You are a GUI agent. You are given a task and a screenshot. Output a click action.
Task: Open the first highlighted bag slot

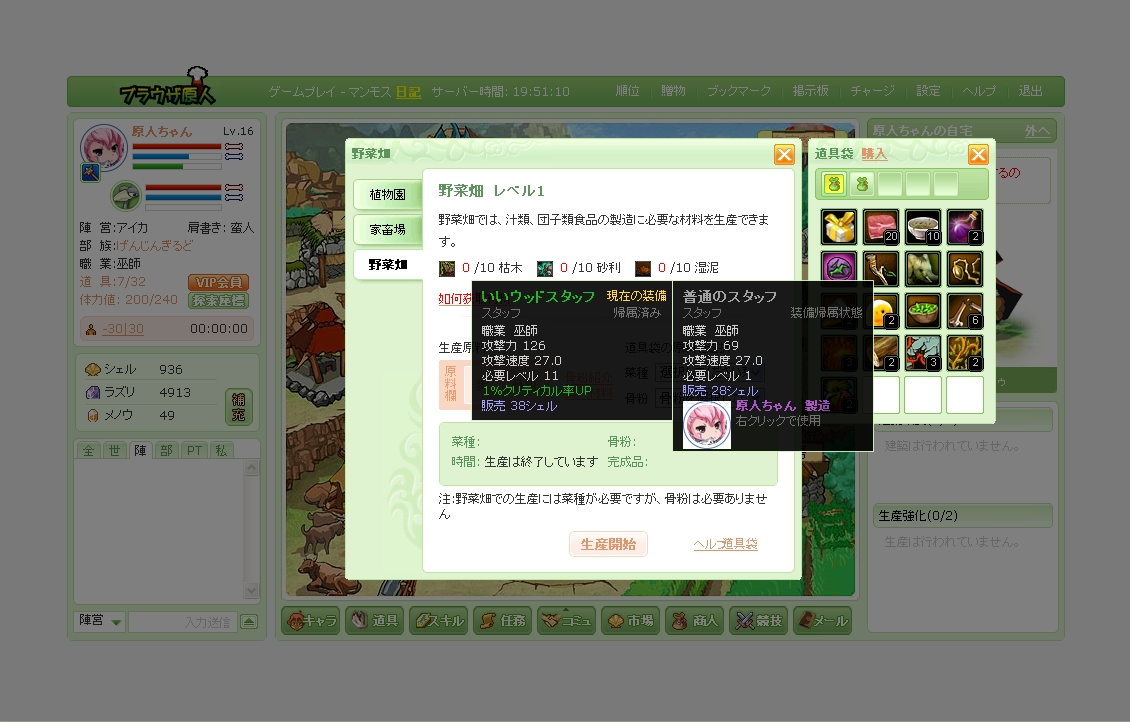[834, 184]
